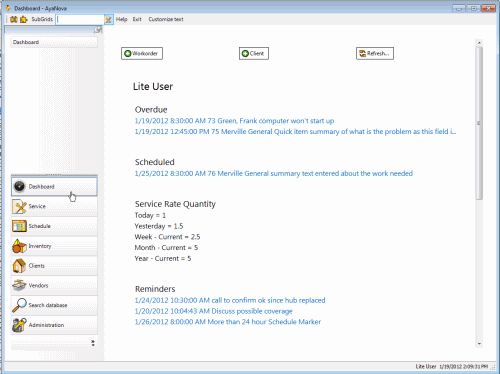The height and width of the screenshot is (374, 500).
Task: Click the pin icon on navigation pane header
Action: [97, 30]
